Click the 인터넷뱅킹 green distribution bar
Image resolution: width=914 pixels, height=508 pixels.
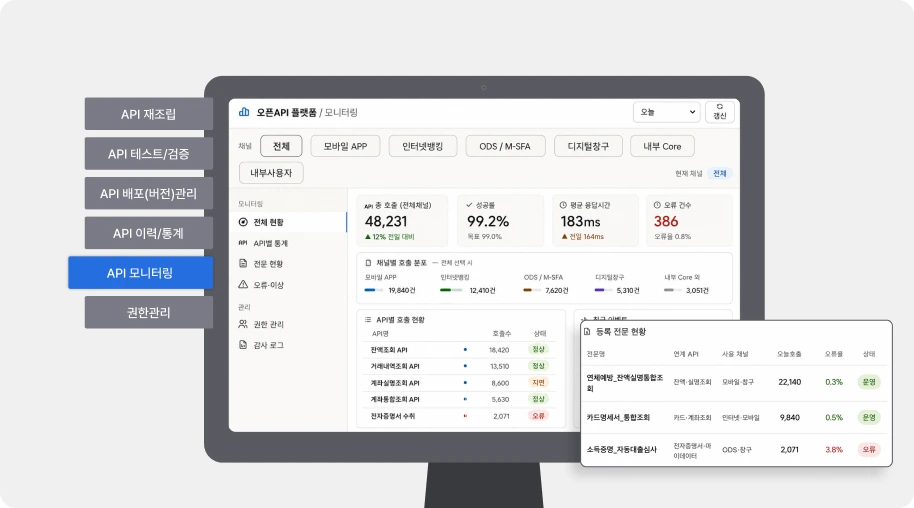[x=451, y=290]
